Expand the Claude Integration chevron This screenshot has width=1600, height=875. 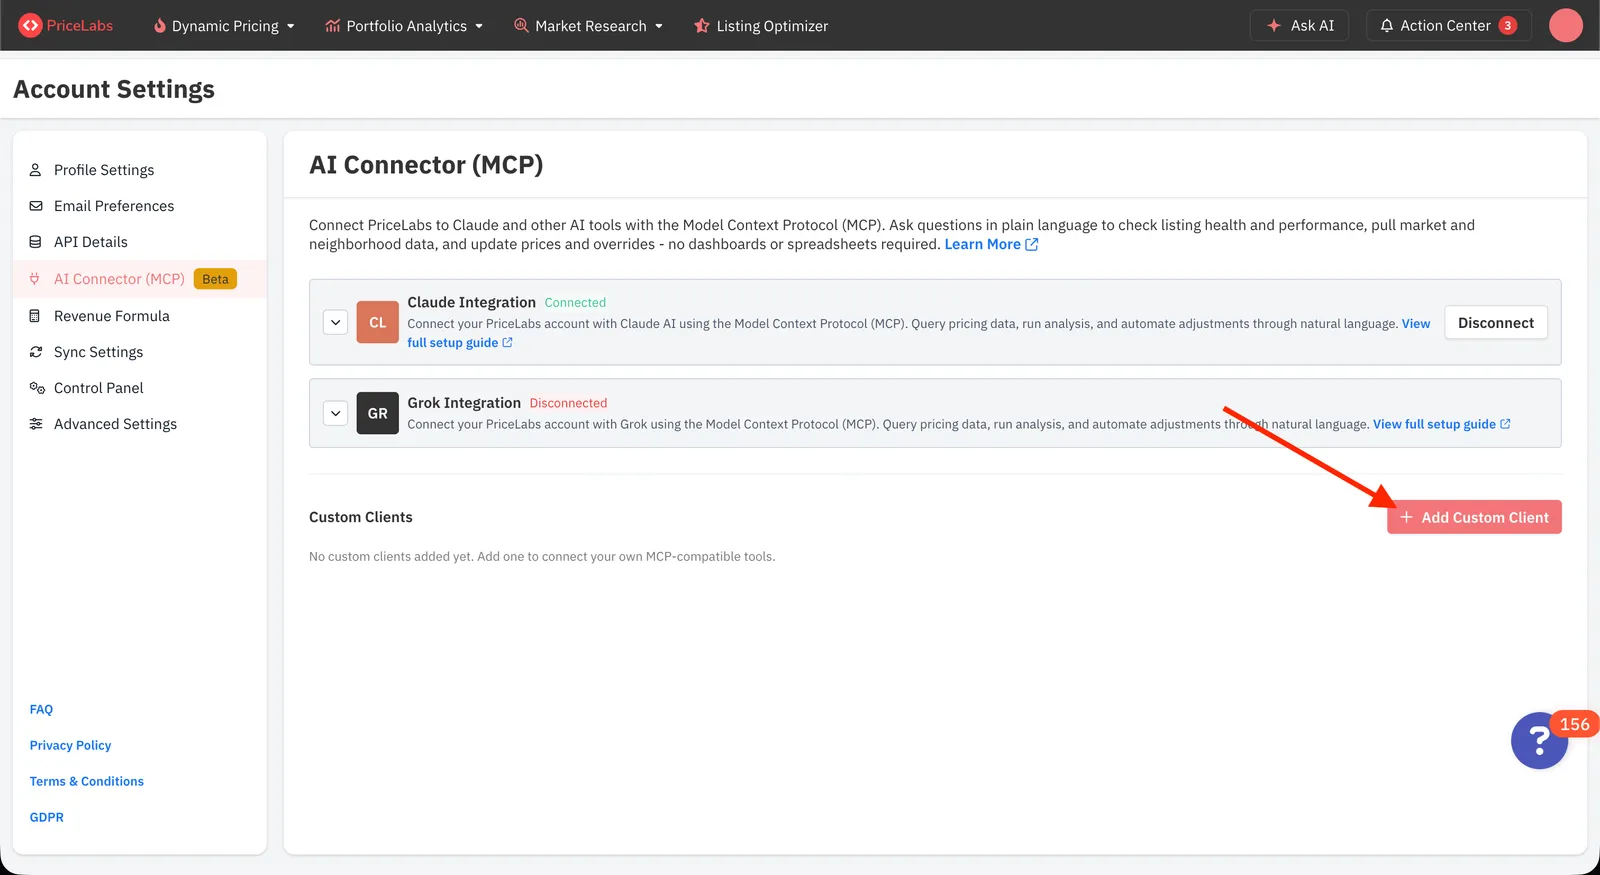click(336, 322)
